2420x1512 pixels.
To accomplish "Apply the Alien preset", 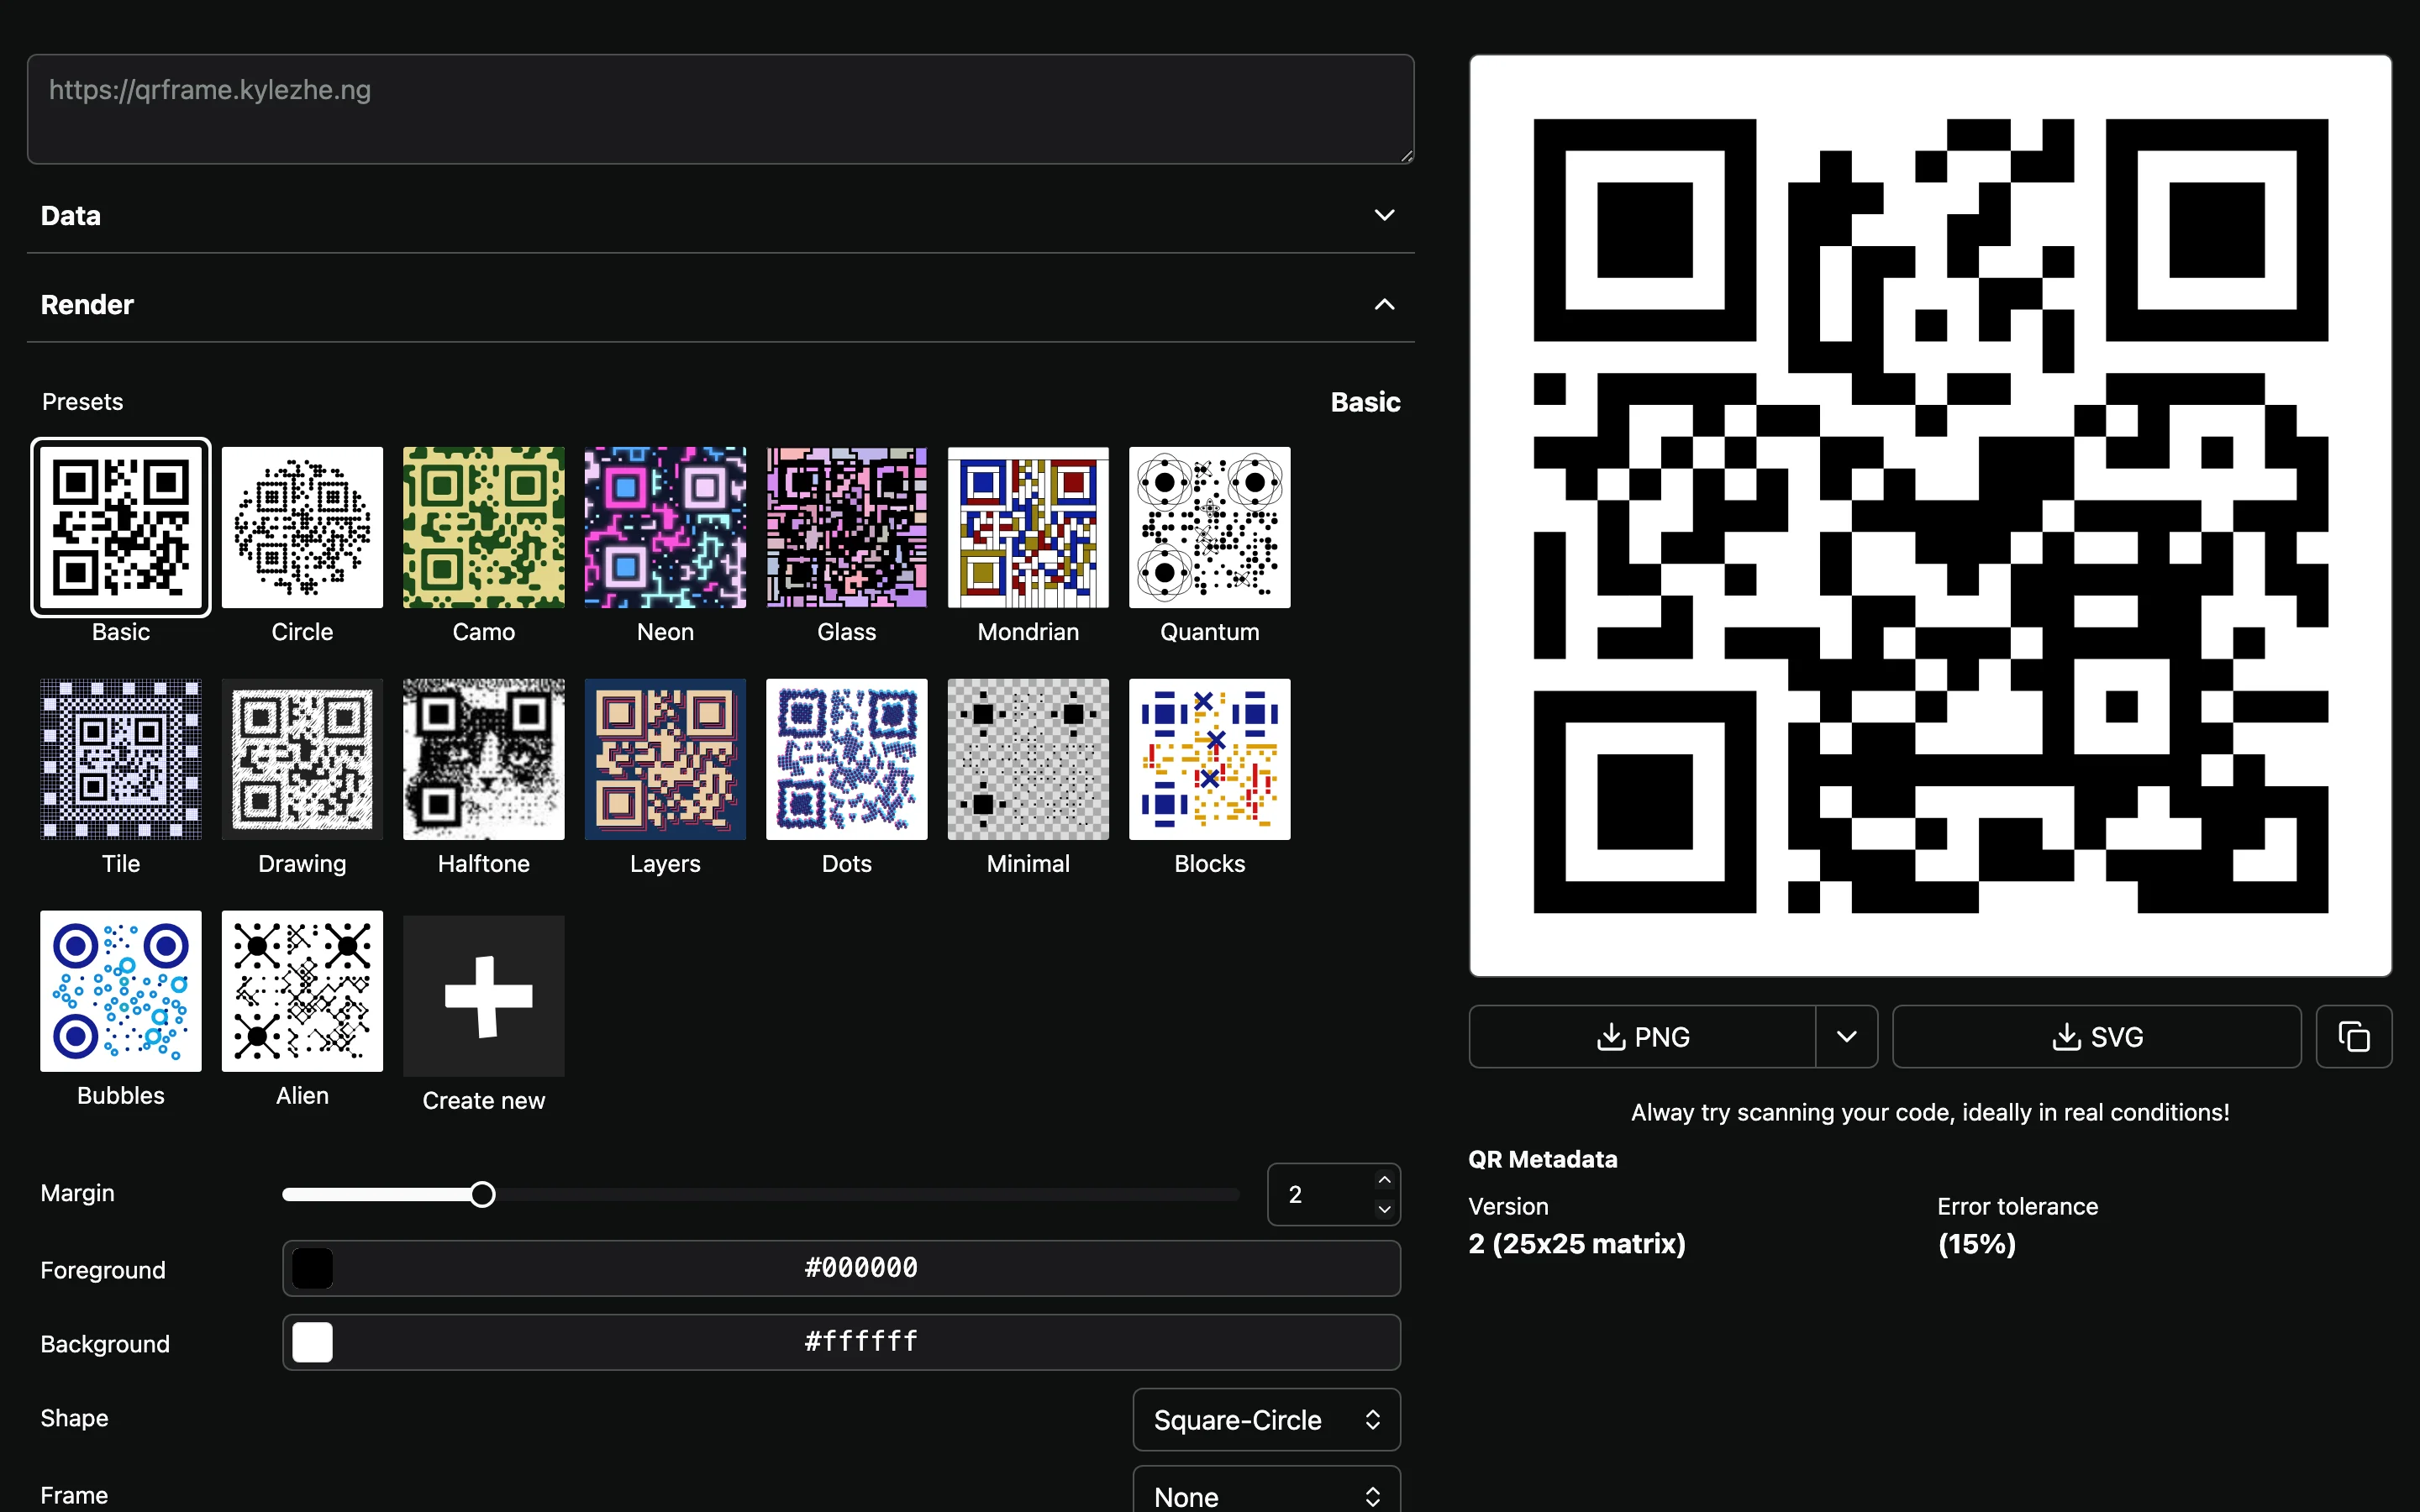I will (x=302, y=991).
